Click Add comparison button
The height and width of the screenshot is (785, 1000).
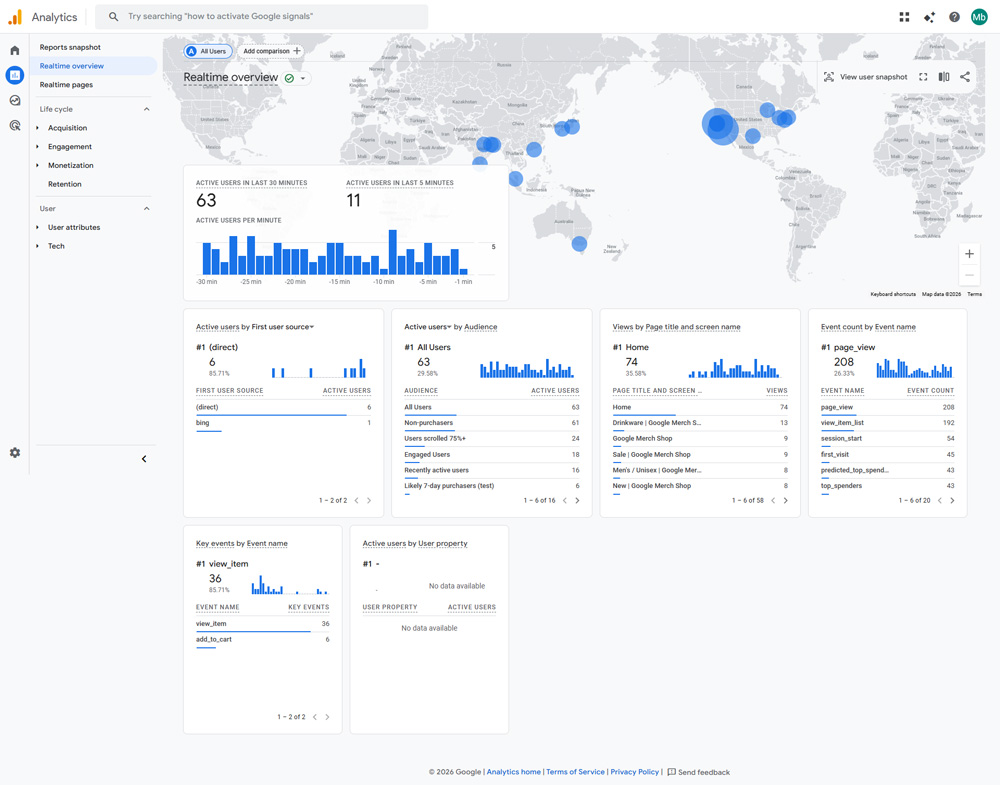point(271,51)
